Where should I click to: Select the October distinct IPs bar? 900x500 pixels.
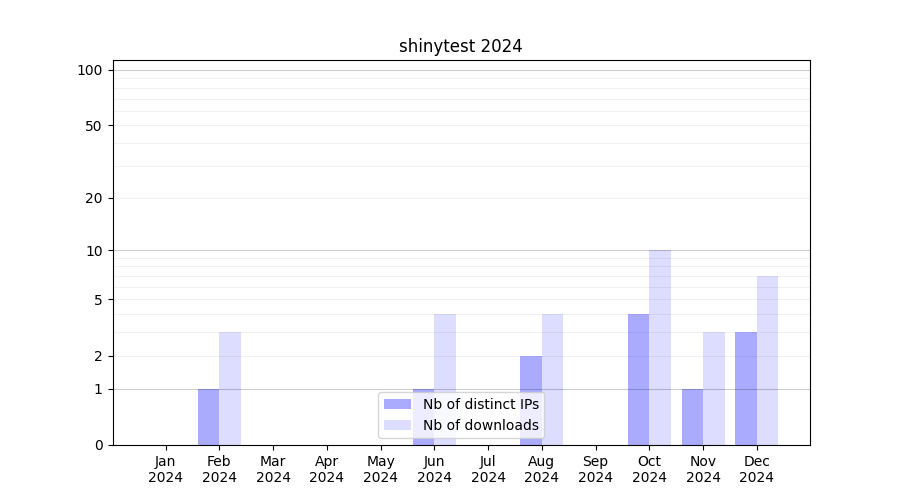tap(638, 379)
